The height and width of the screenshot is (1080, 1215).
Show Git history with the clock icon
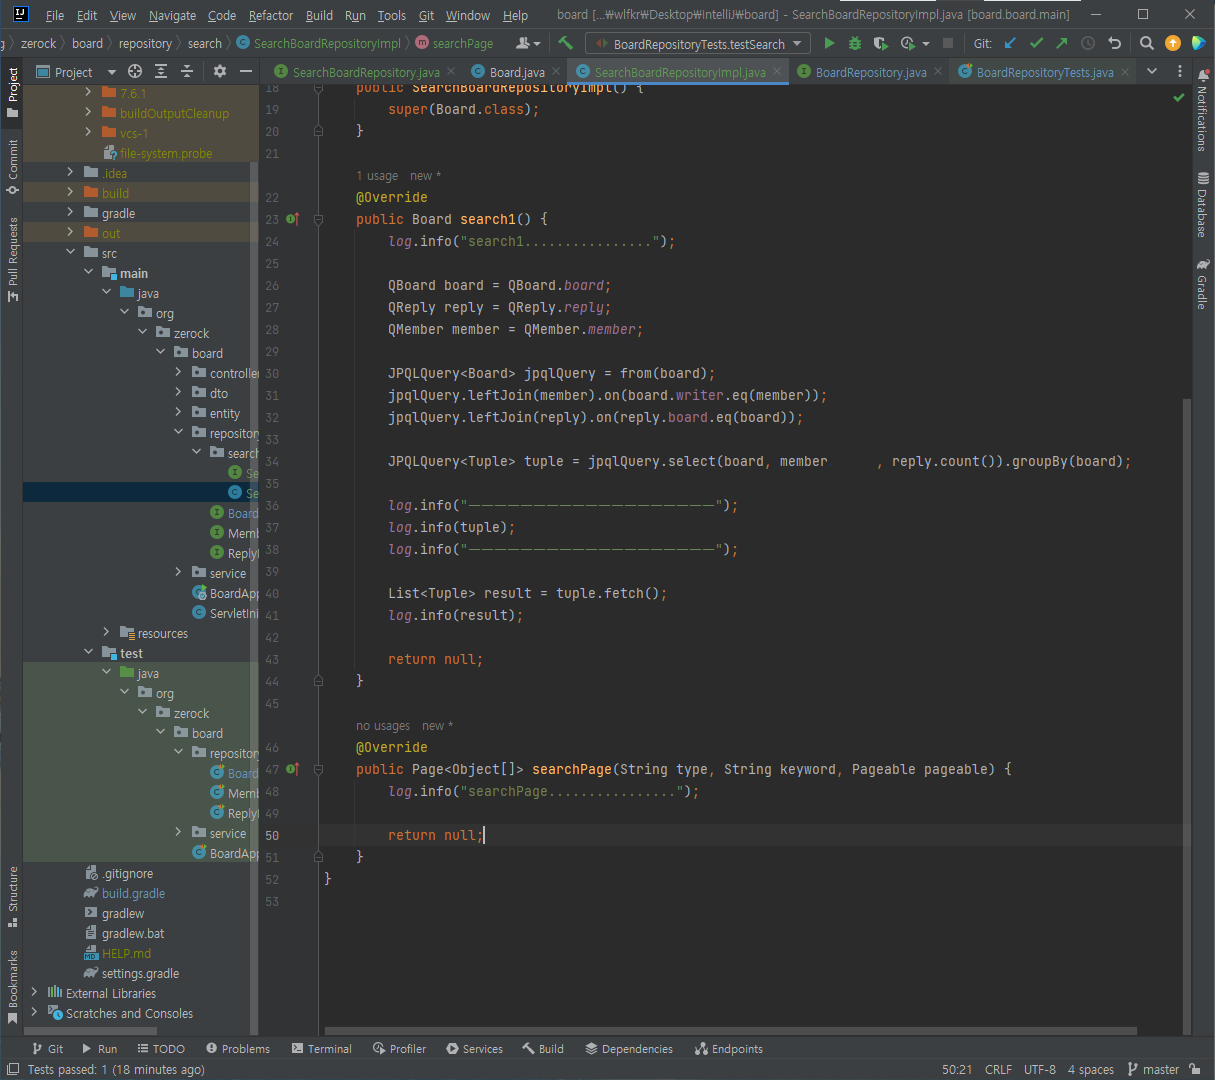(x=1088, y=43)
